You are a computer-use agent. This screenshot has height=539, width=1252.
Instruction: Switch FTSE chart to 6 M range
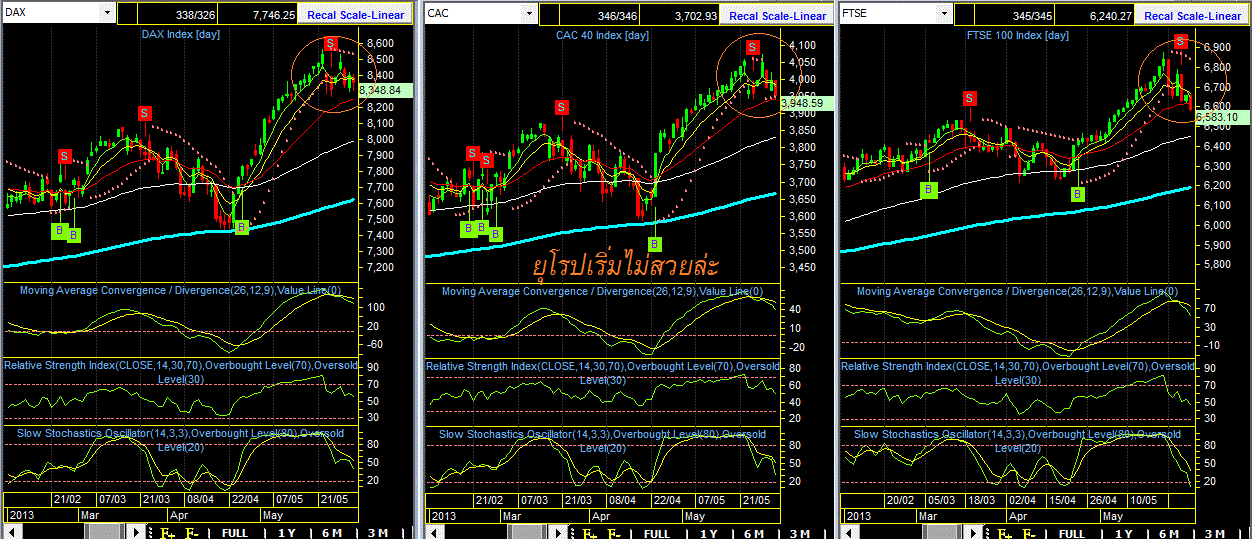[x=1168, y=533]
